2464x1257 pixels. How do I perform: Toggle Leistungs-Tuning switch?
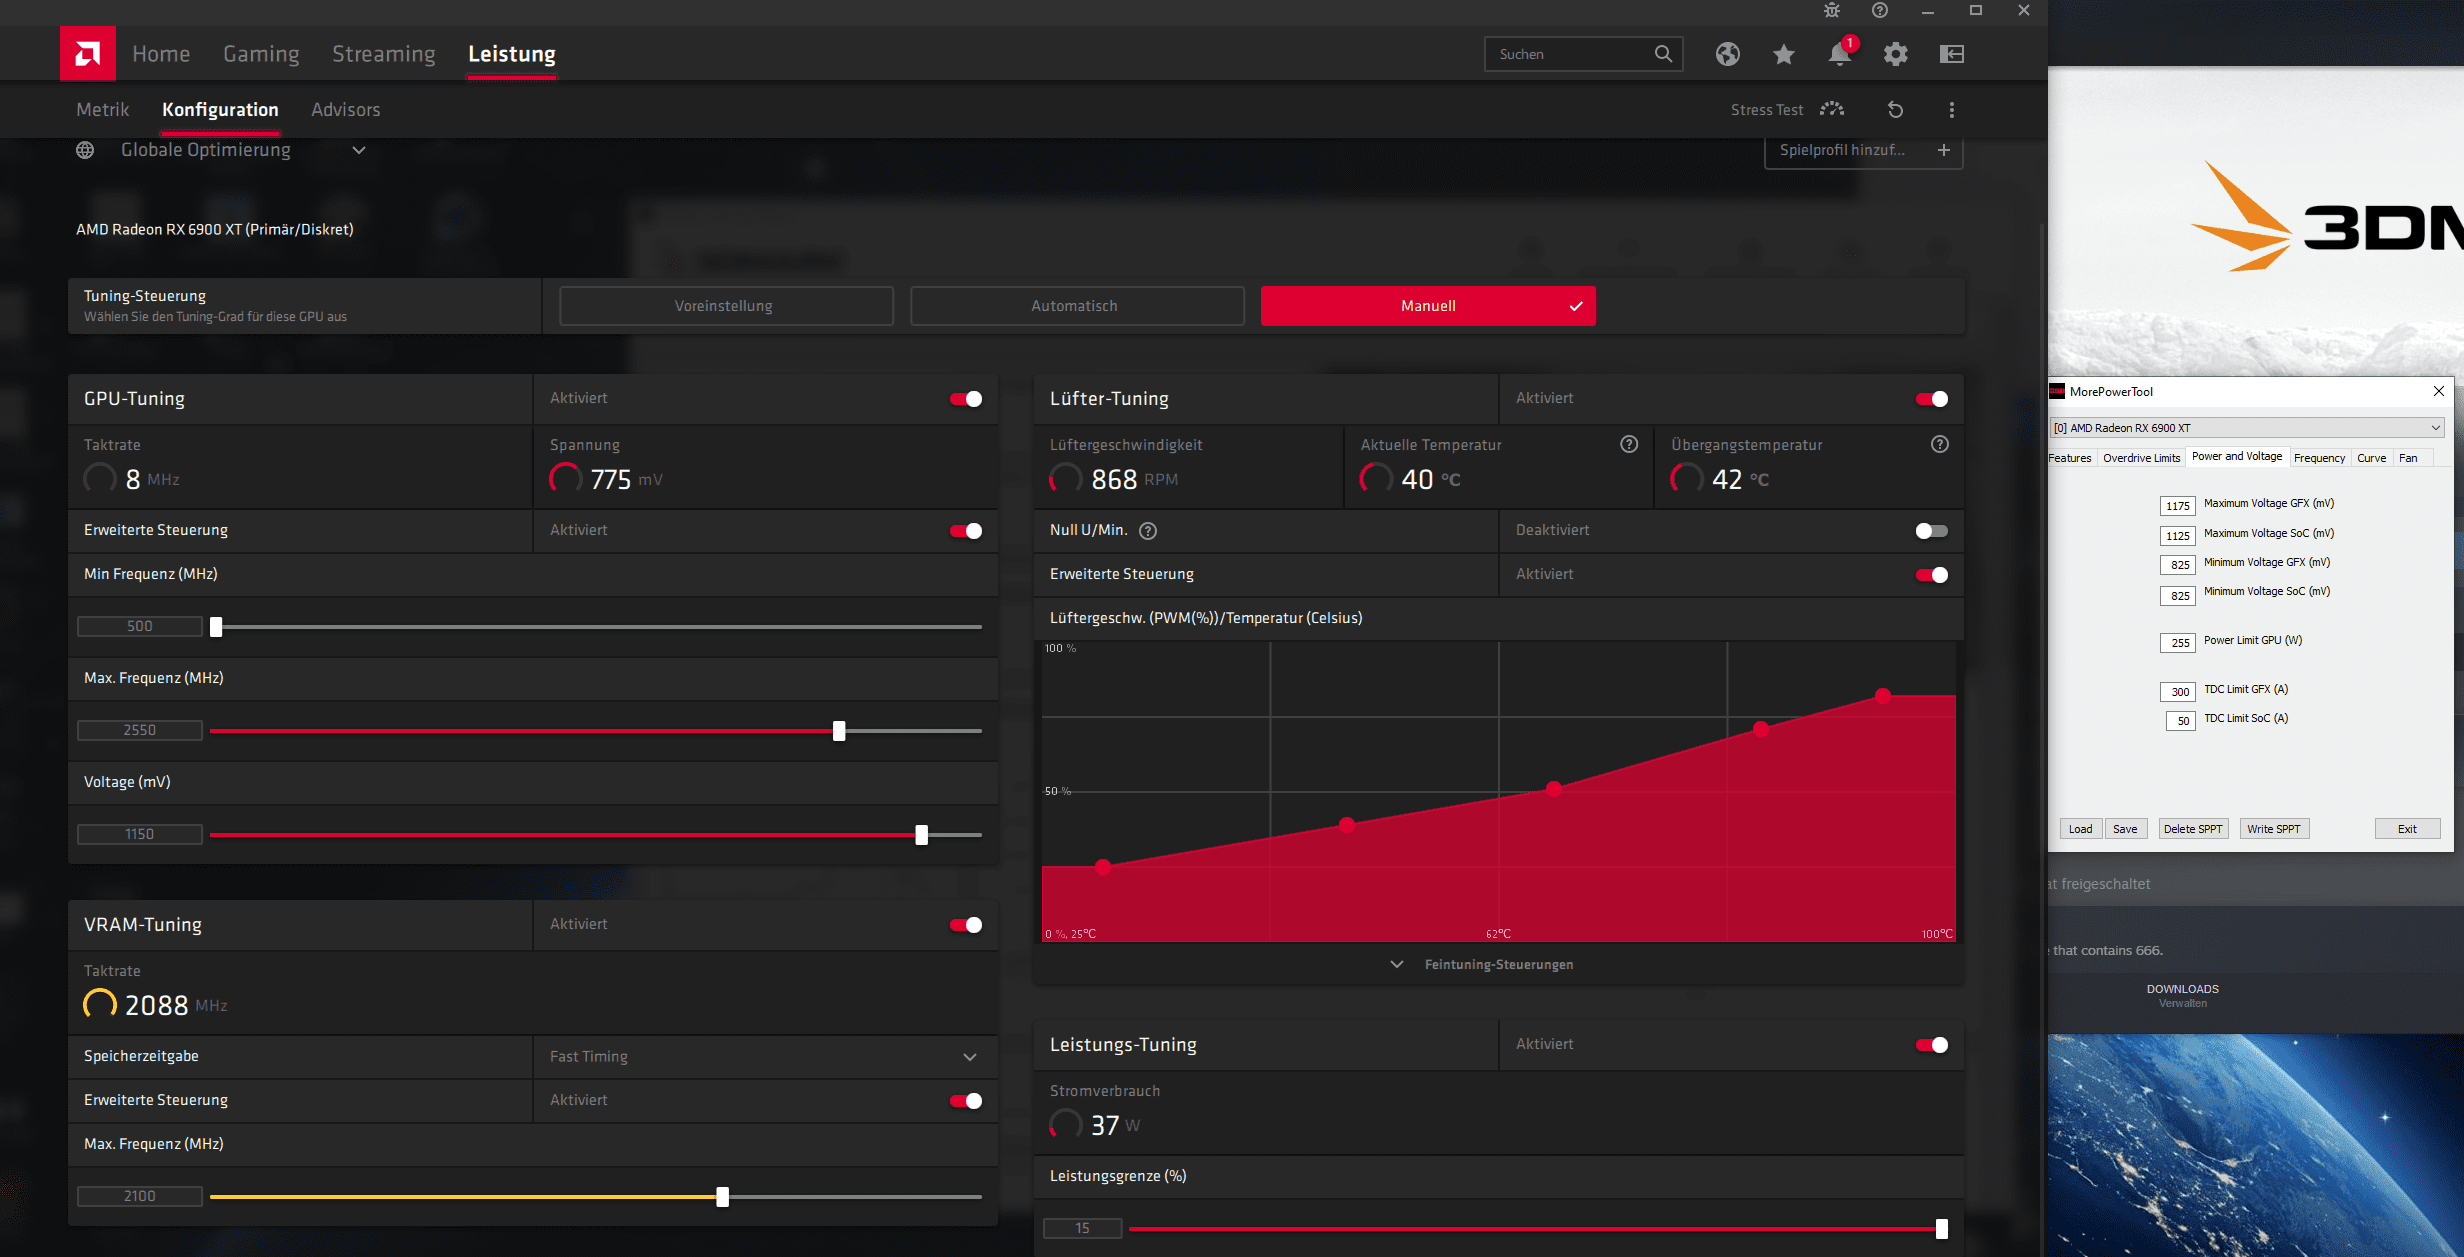coord(1932,1045)
